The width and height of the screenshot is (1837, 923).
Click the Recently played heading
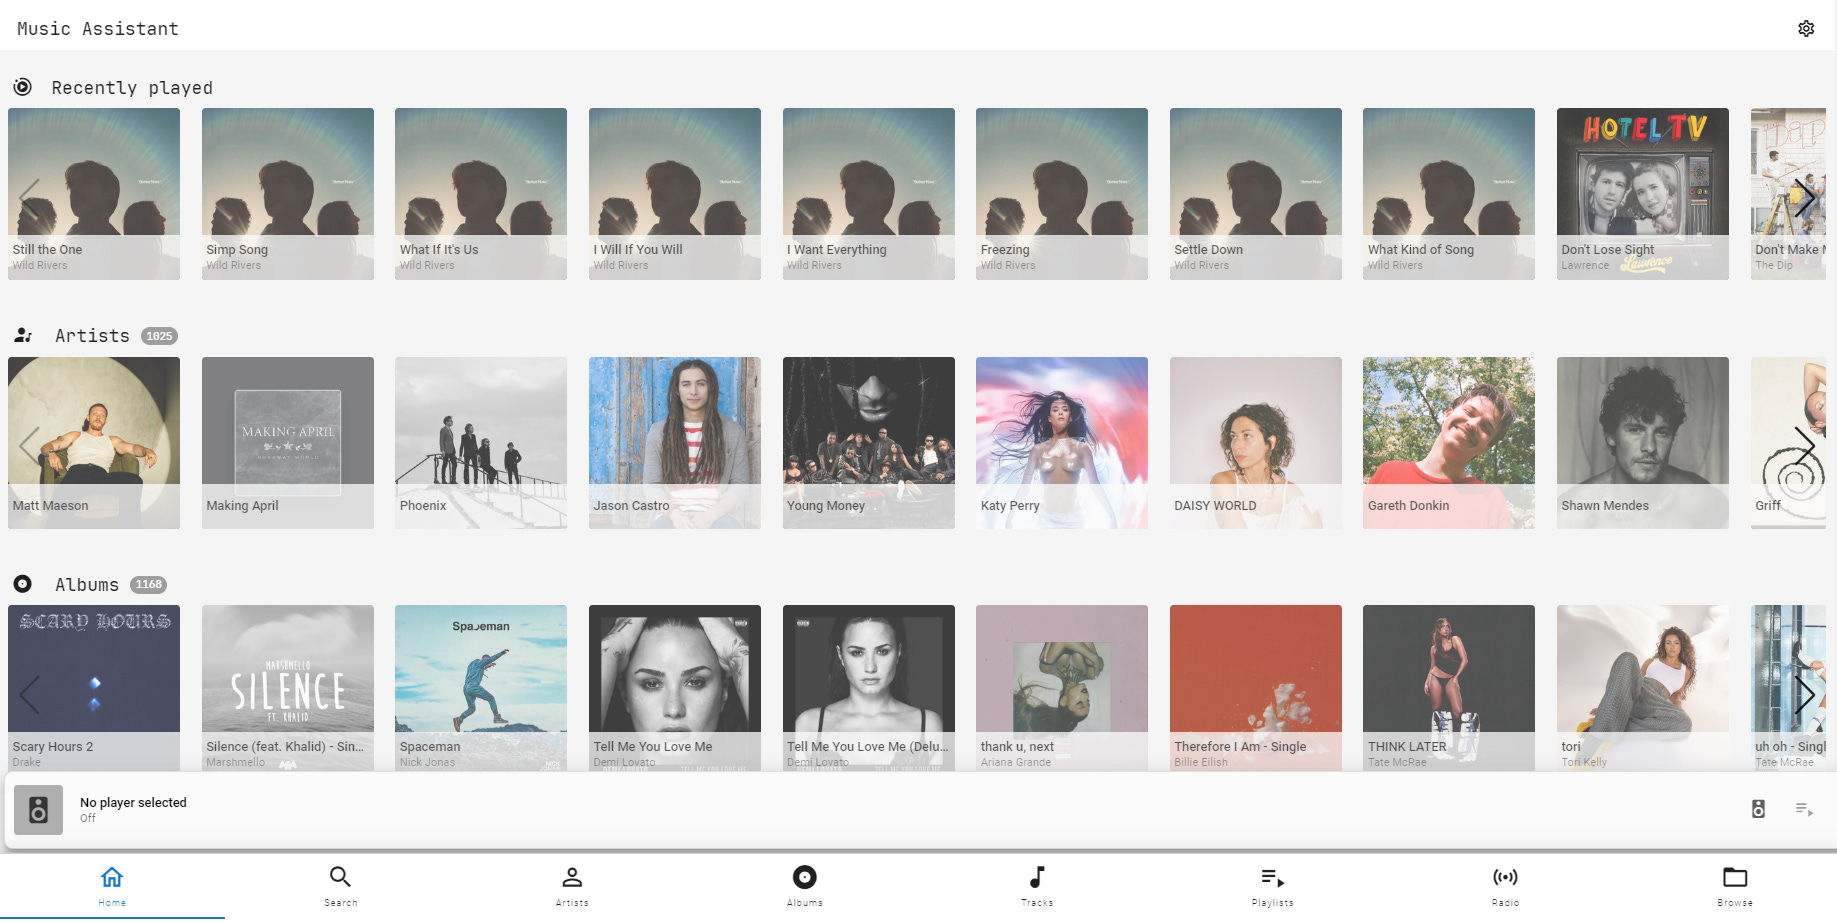[x=132, y=88]
